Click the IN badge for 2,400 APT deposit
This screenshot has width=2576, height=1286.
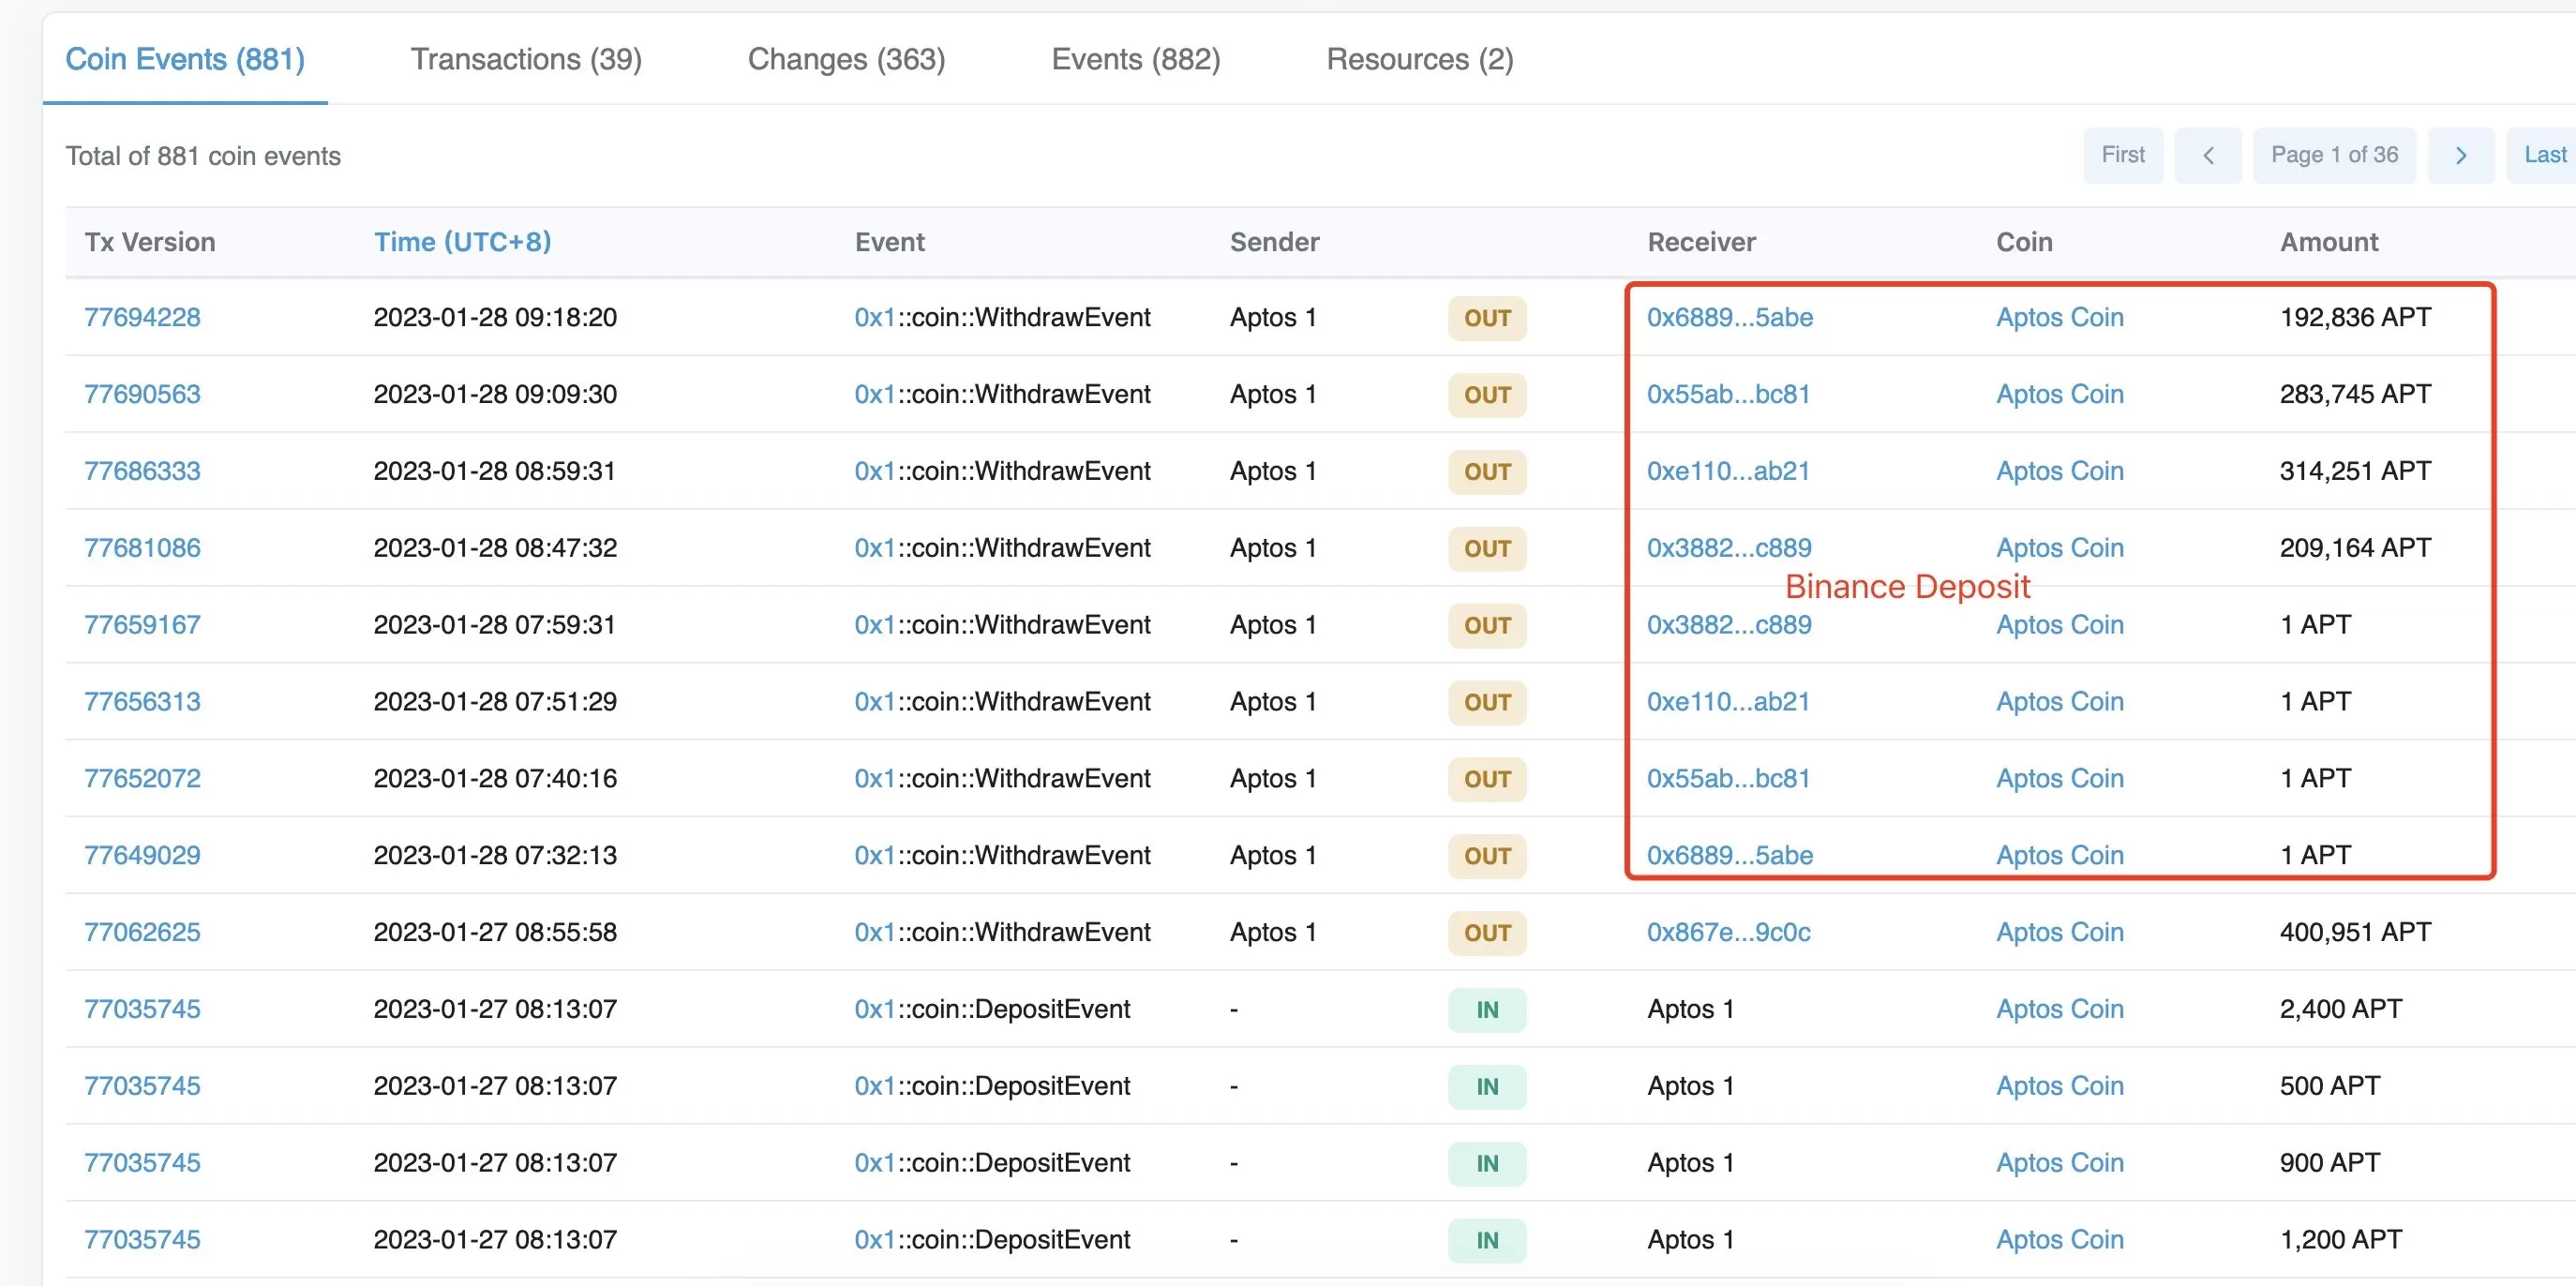pos(1486,1009)
